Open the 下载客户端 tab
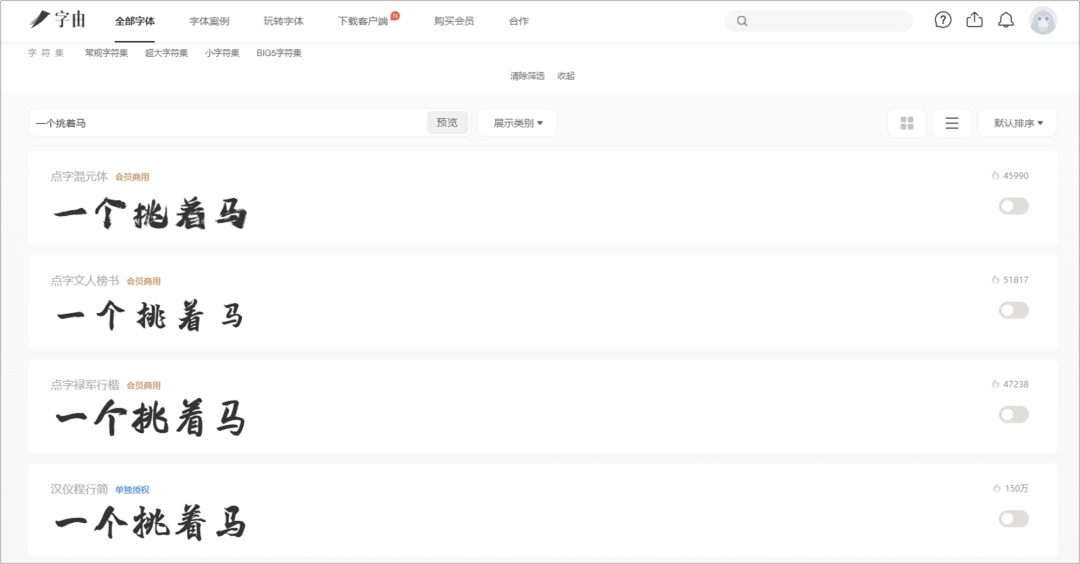 pyautogui.click(x=363, y=21)
